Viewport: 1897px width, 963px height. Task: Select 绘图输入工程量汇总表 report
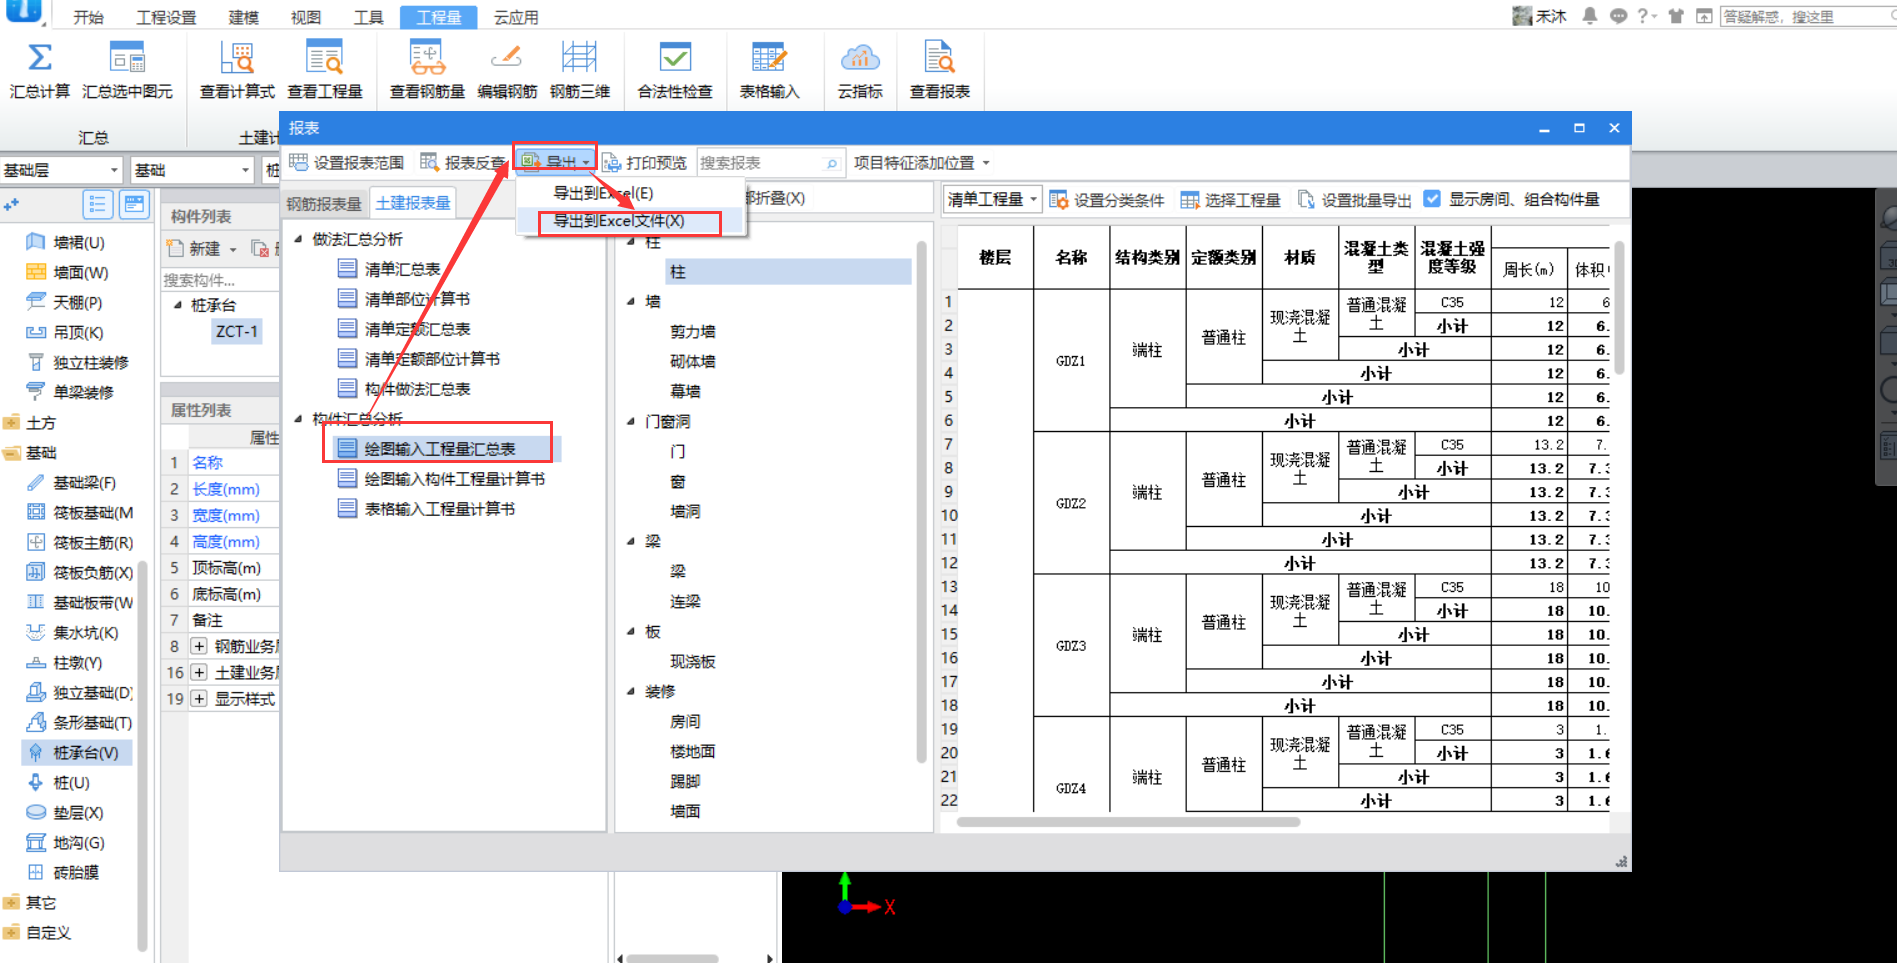coord(439,449)
